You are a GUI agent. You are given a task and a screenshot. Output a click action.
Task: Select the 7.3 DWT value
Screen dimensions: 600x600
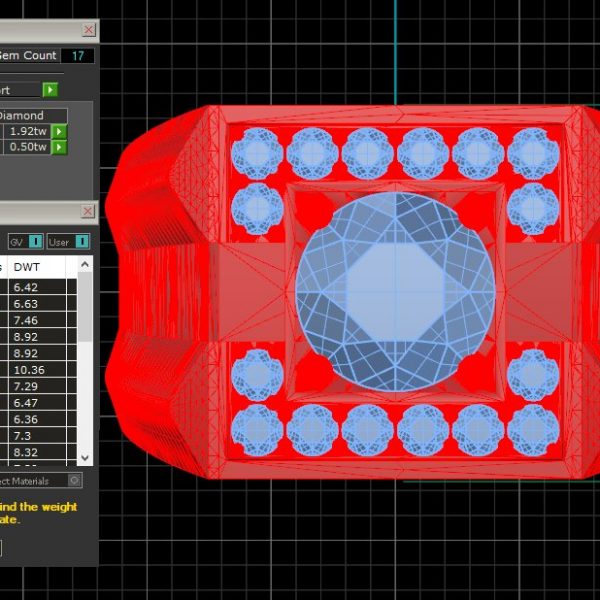point(37,435)
